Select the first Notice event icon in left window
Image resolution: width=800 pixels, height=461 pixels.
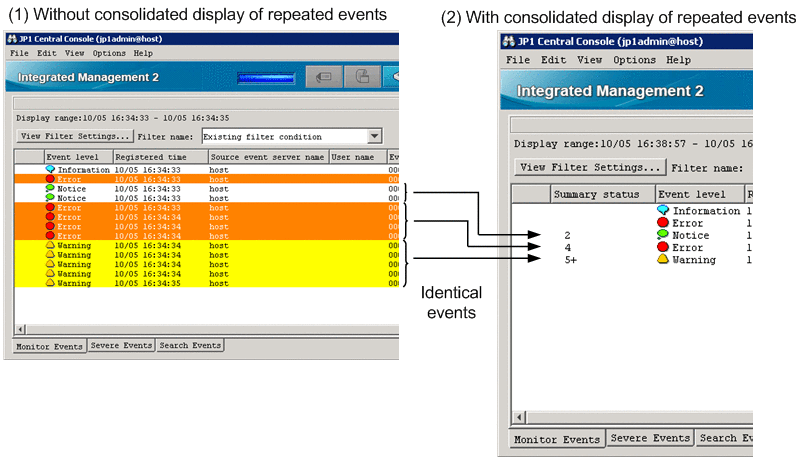(x=50, y=188)
